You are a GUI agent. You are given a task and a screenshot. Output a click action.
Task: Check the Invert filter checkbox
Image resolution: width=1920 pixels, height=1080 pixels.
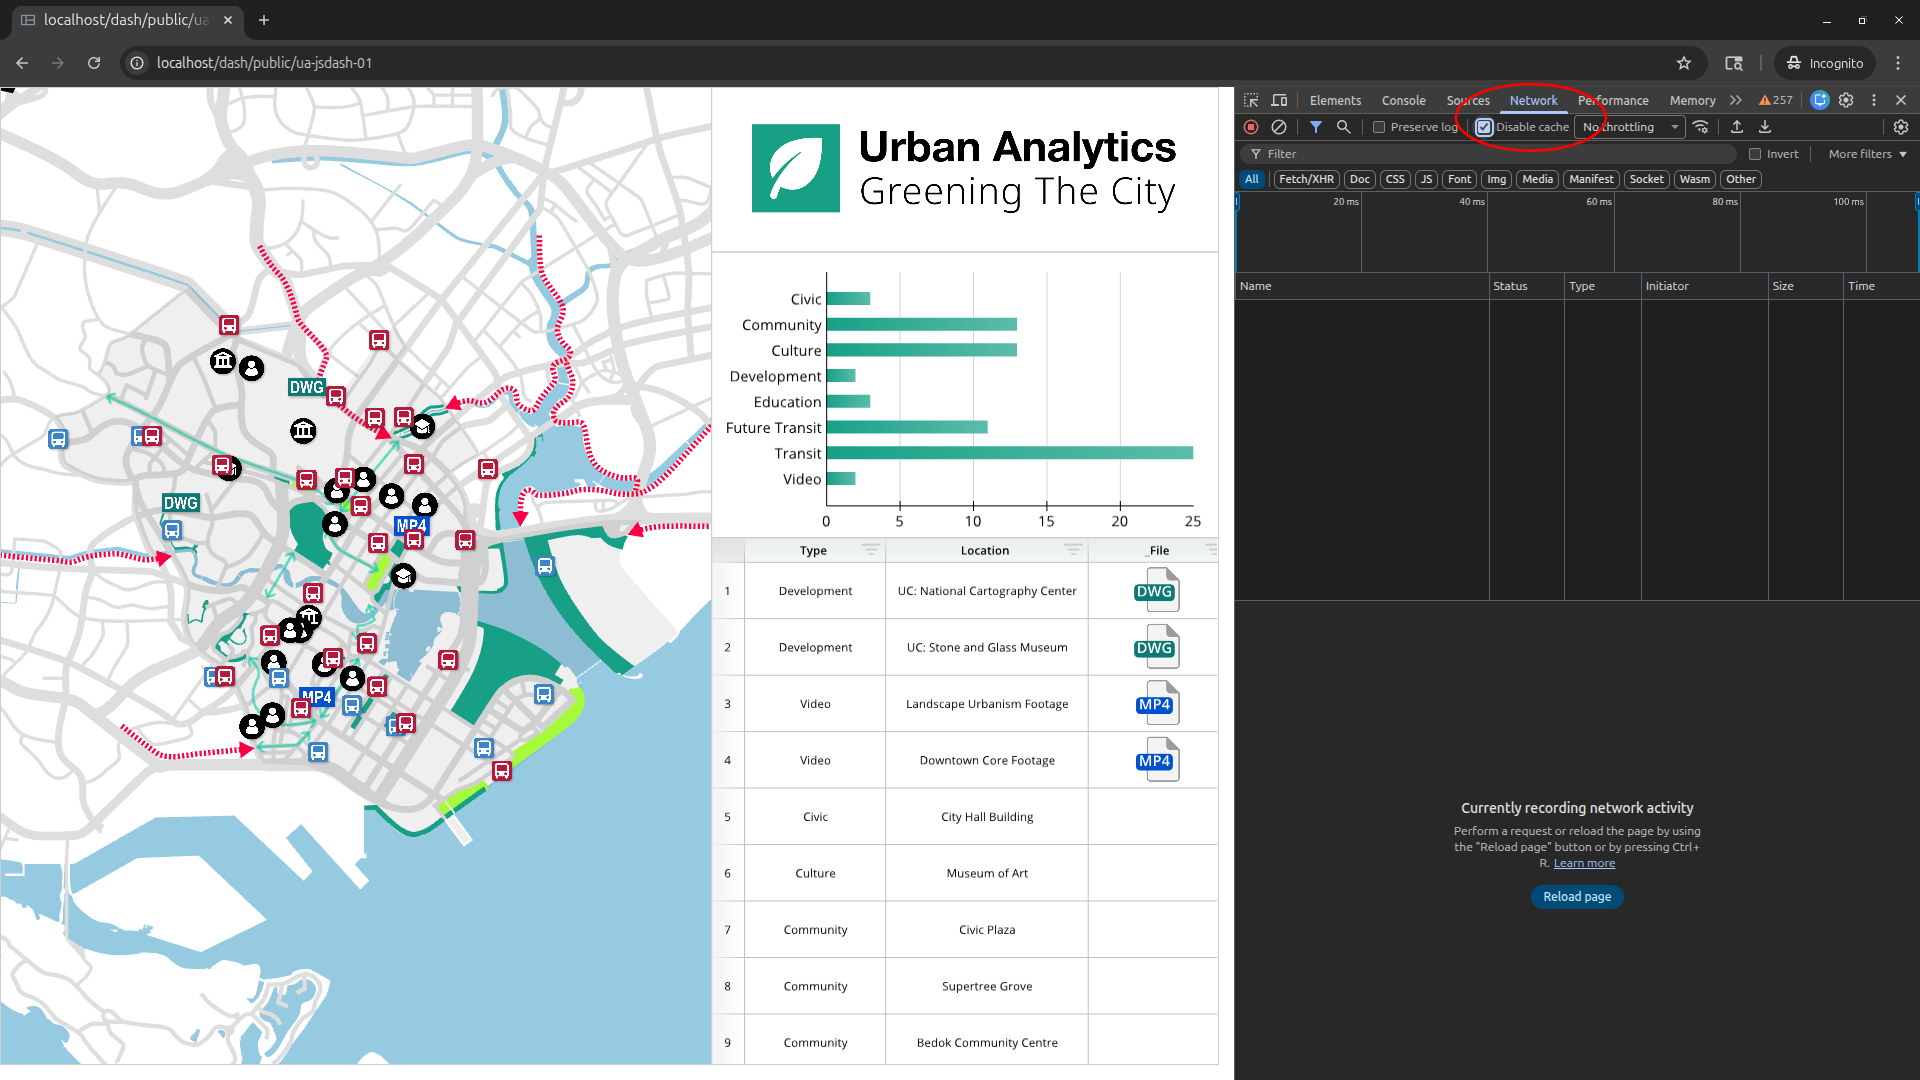click(x=1755, y=154)
